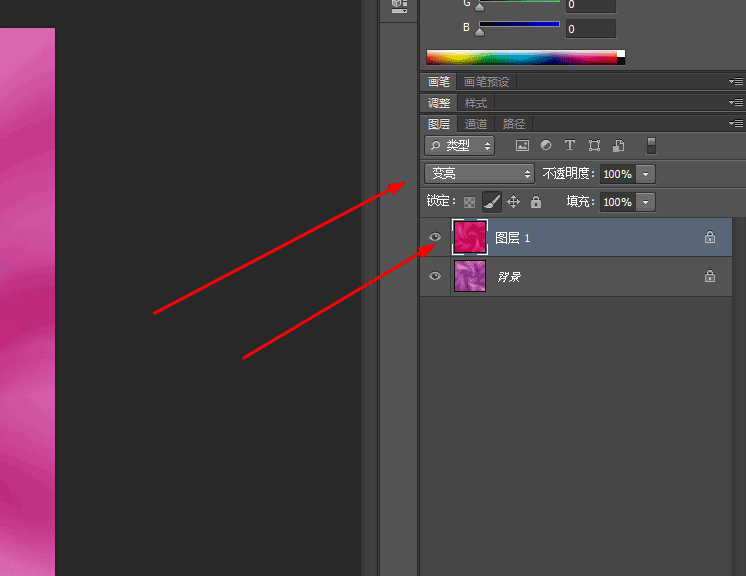Click the 不透明度 label
Screen dimensions: 746x576
[569, 174]
